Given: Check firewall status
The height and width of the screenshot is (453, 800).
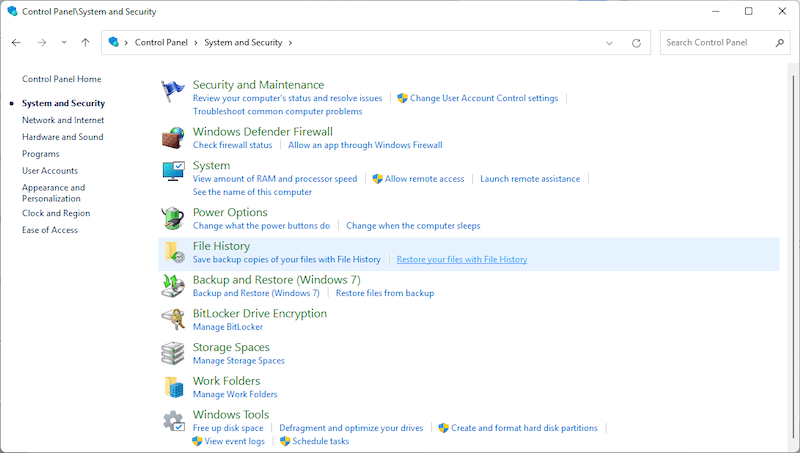Looking at the screenshot, I should click(x=232, y=145).
